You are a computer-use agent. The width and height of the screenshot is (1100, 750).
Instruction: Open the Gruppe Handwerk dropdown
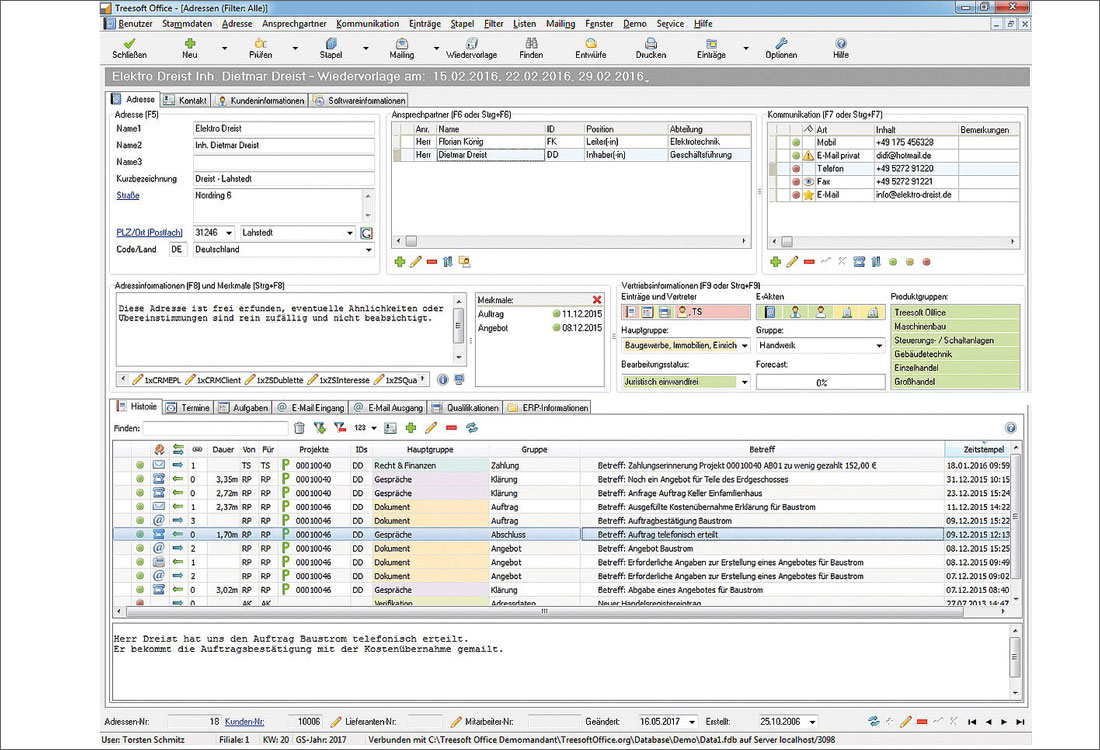coord(879,346)
